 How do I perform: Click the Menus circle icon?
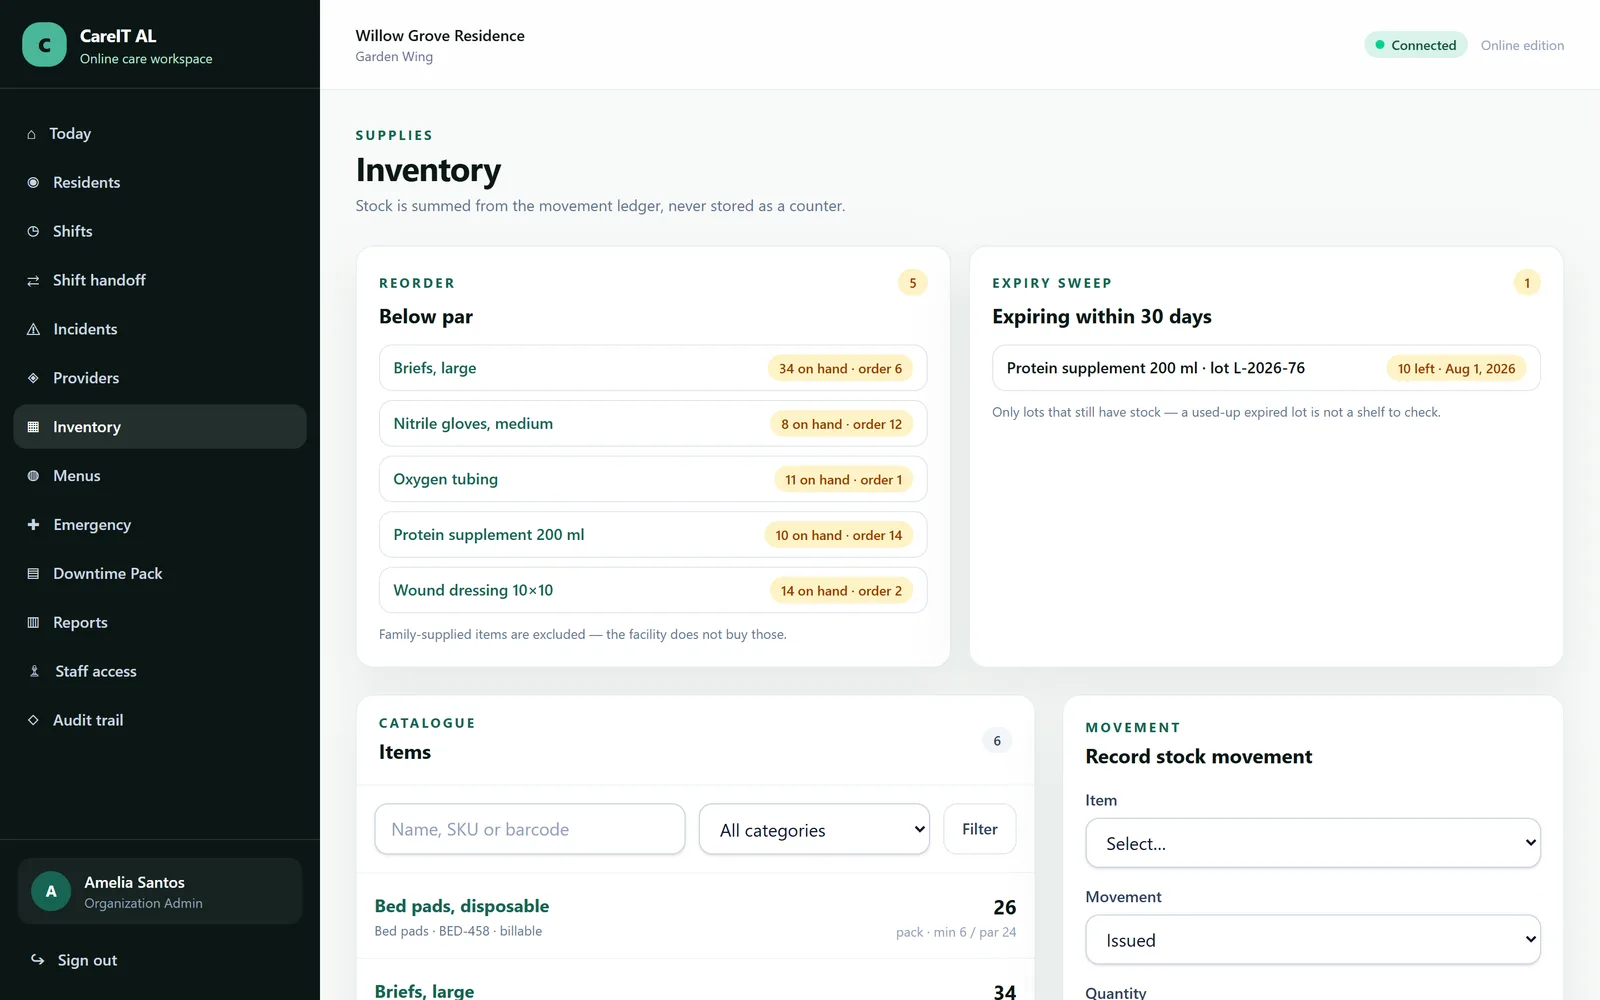(x=33, y=476)
